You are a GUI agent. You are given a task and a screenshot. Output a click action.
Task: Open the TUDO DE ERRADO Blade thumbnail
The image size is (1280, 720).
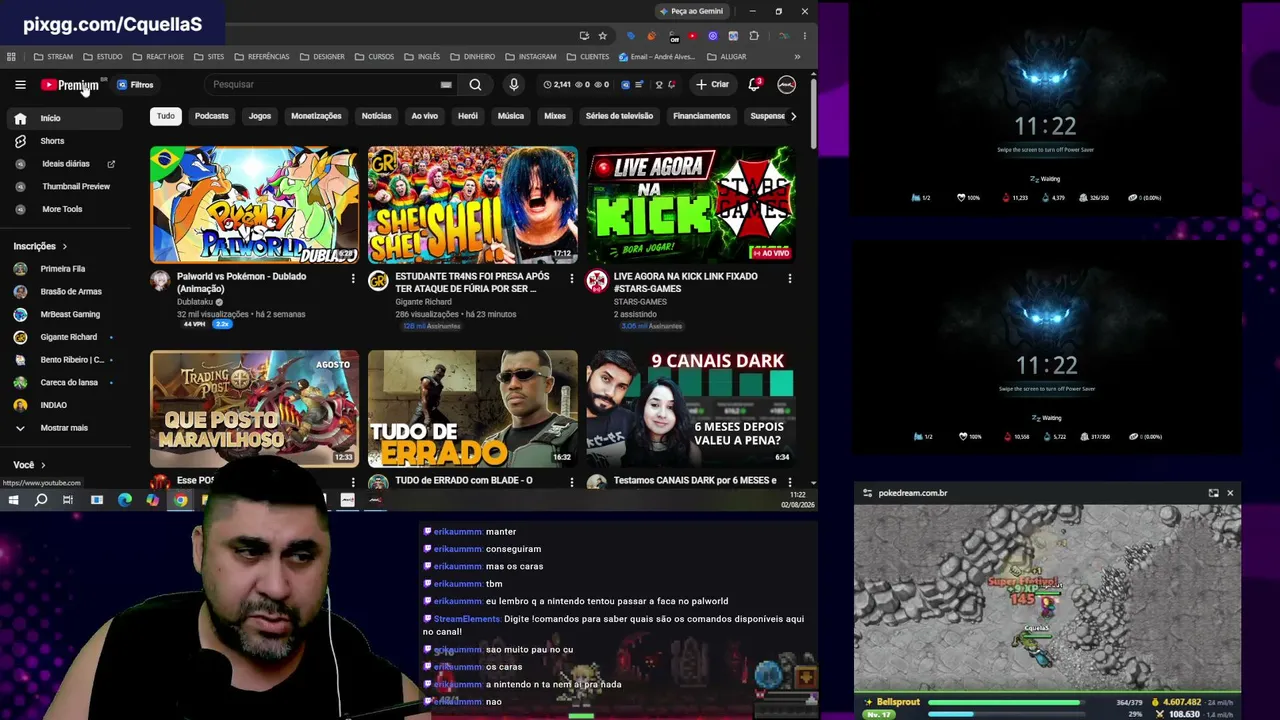473,408
